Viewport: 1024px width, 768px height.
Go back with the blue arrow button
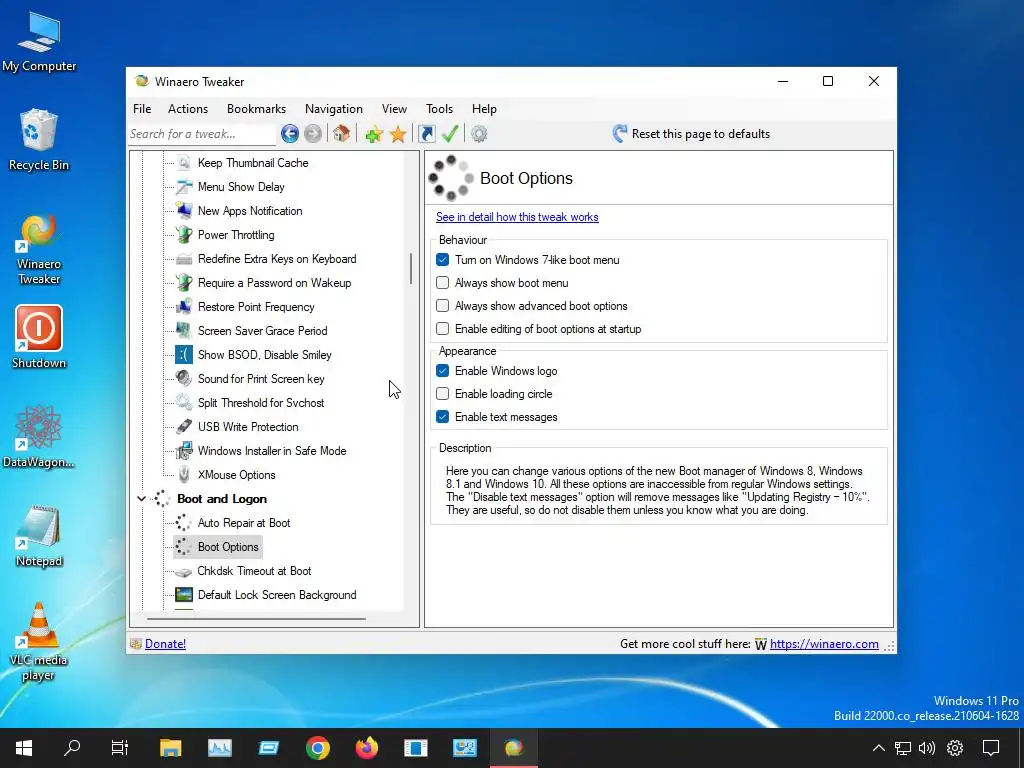coord(290,134)
